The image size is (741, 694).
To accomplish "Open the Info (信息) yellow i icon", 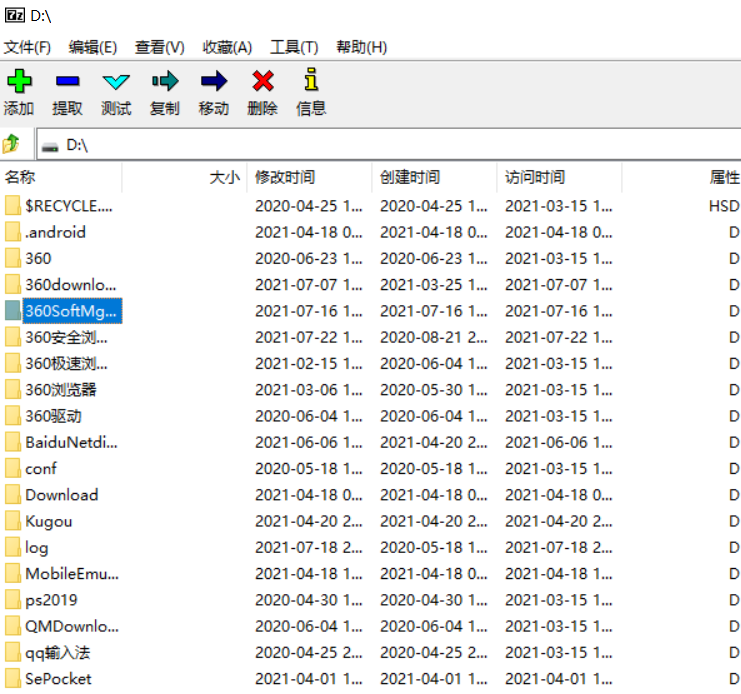I will [311, 79].
